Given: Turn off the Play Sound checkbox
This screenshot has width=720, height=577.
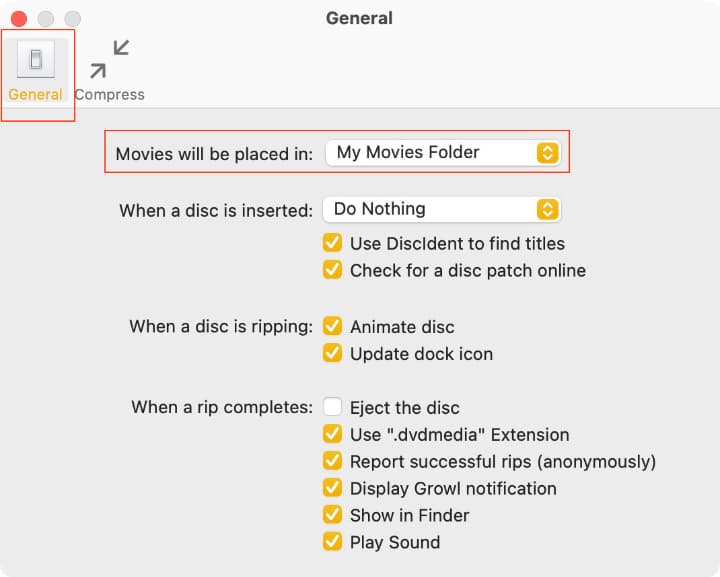Looking at the screenshot, I should tap(332, 542).
